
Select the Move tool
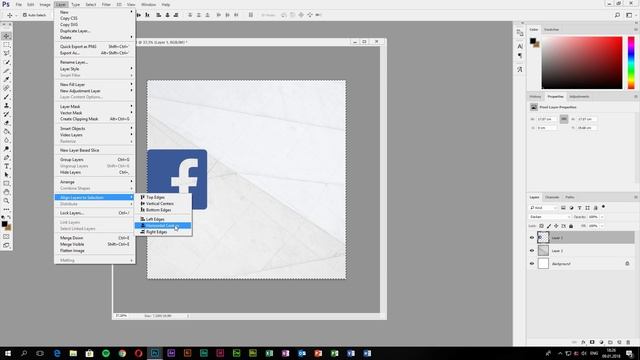pos(7,36)
